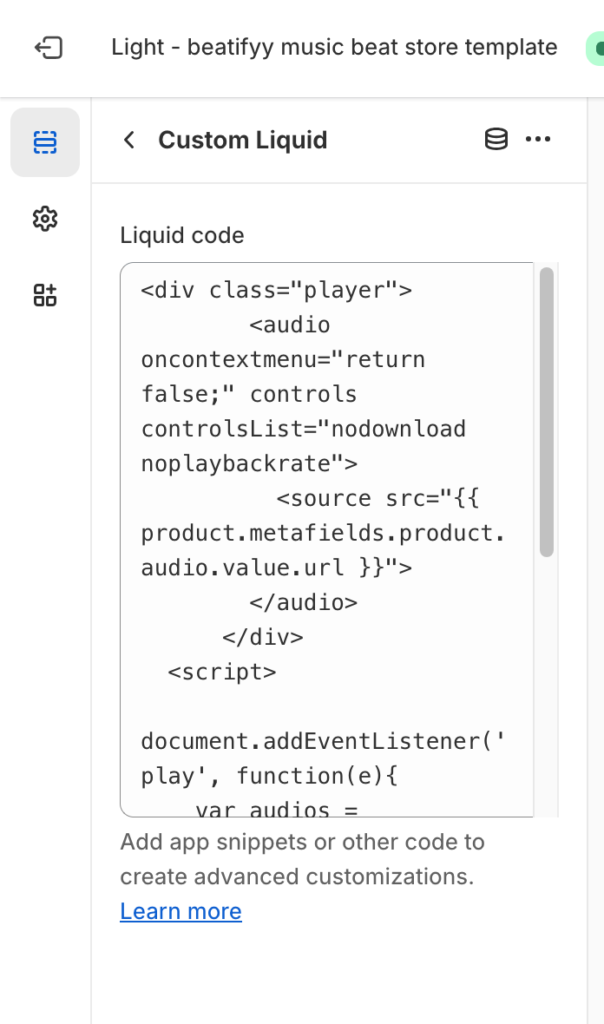Viewport: 604px width, 1024px height.
Task: Go back from Custom Liquid settings
Action: tap(129, 140)
